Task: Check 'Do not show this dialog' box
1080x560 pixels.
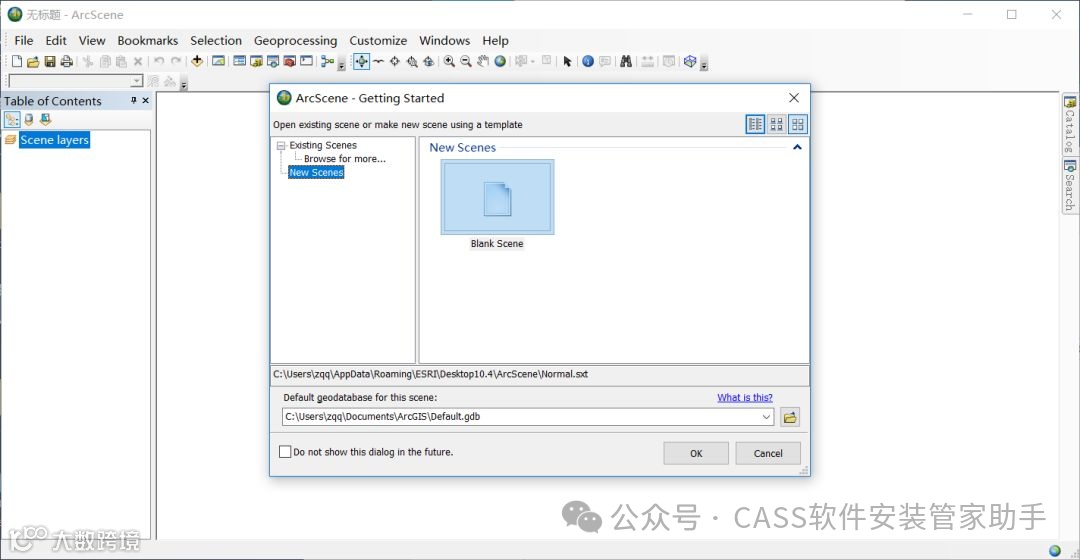Action: 285,452
